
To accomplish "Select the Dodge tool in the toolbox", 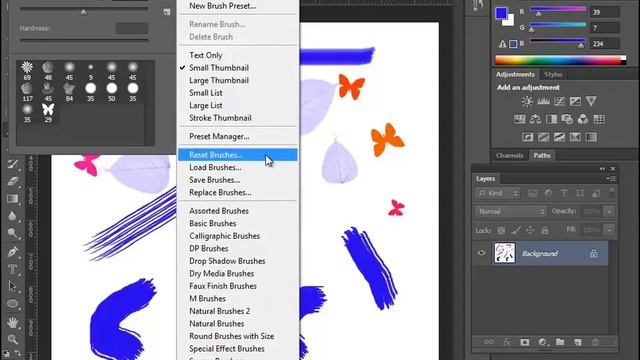I will coord(13,233).
